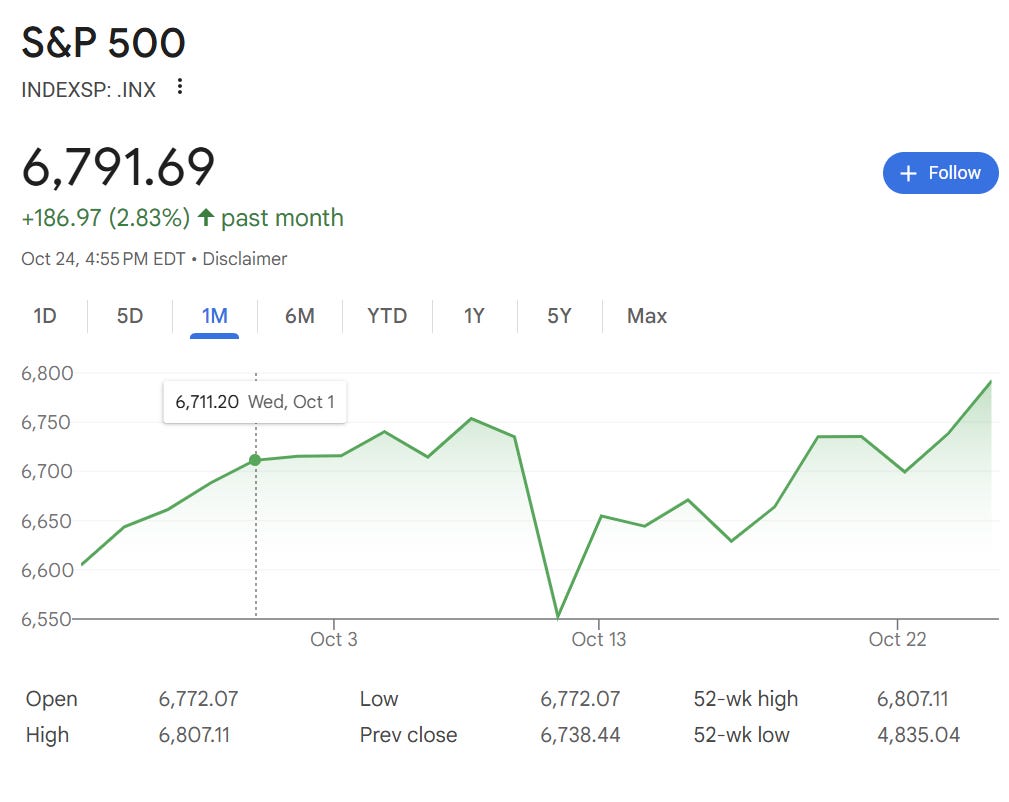The height and width of the screenshot is (802, 1009).
Task: Click the Oct 3 axis label
Action: 333,639
